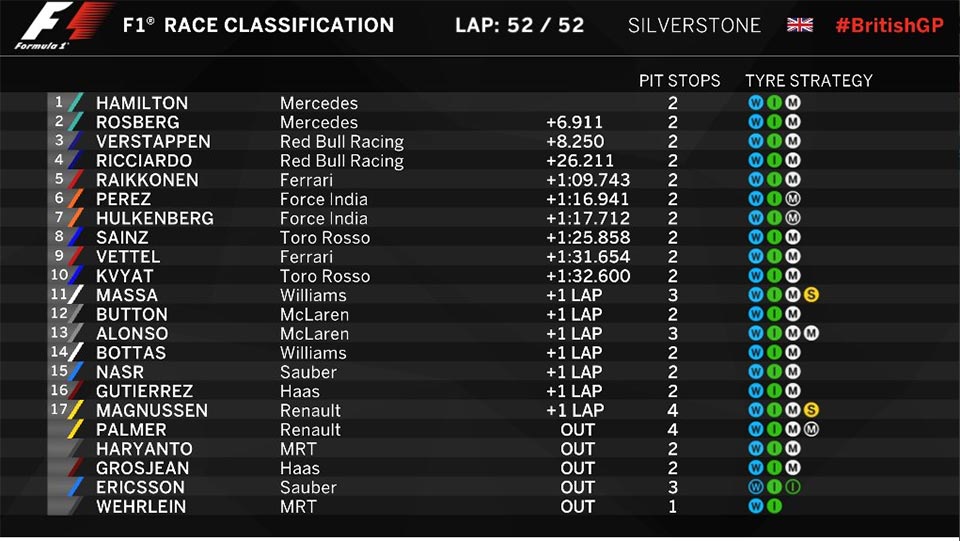Click the British flag icon
The width and height of the screenshot is (960, 541).
(800, 25)
